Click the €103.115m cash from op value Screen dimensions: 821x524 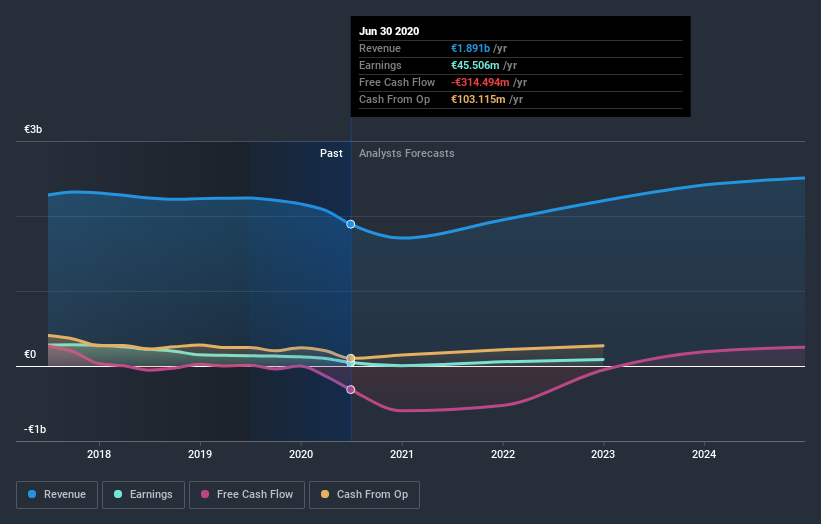click(479, 99)
